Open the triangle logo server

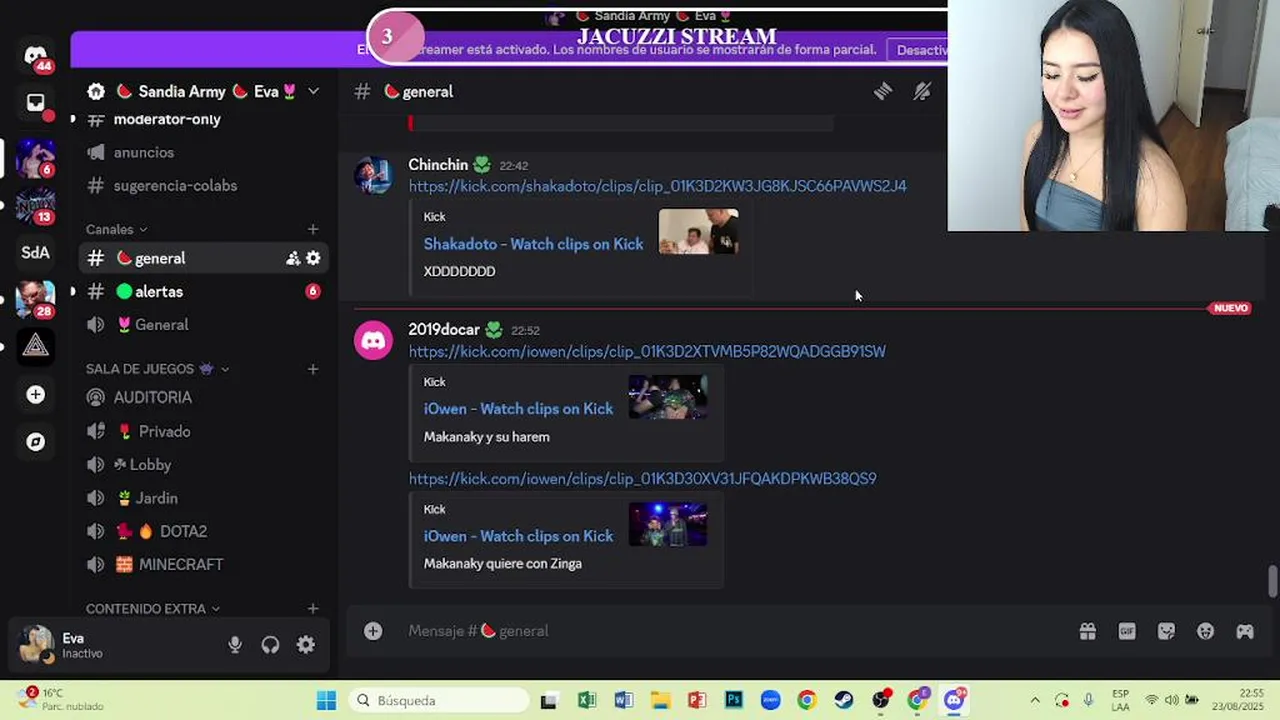(36, 345)
